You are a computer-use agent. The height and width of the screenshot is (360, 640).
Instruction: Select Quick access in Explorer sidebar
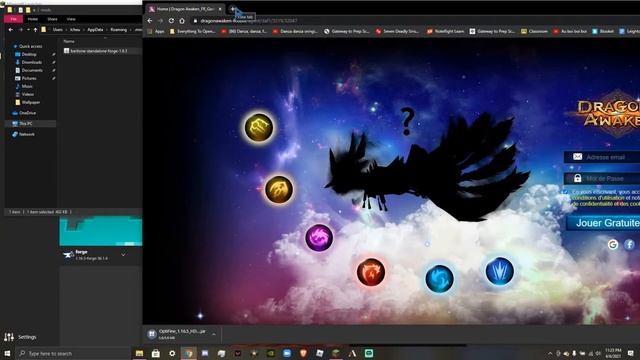click(30, 46)
